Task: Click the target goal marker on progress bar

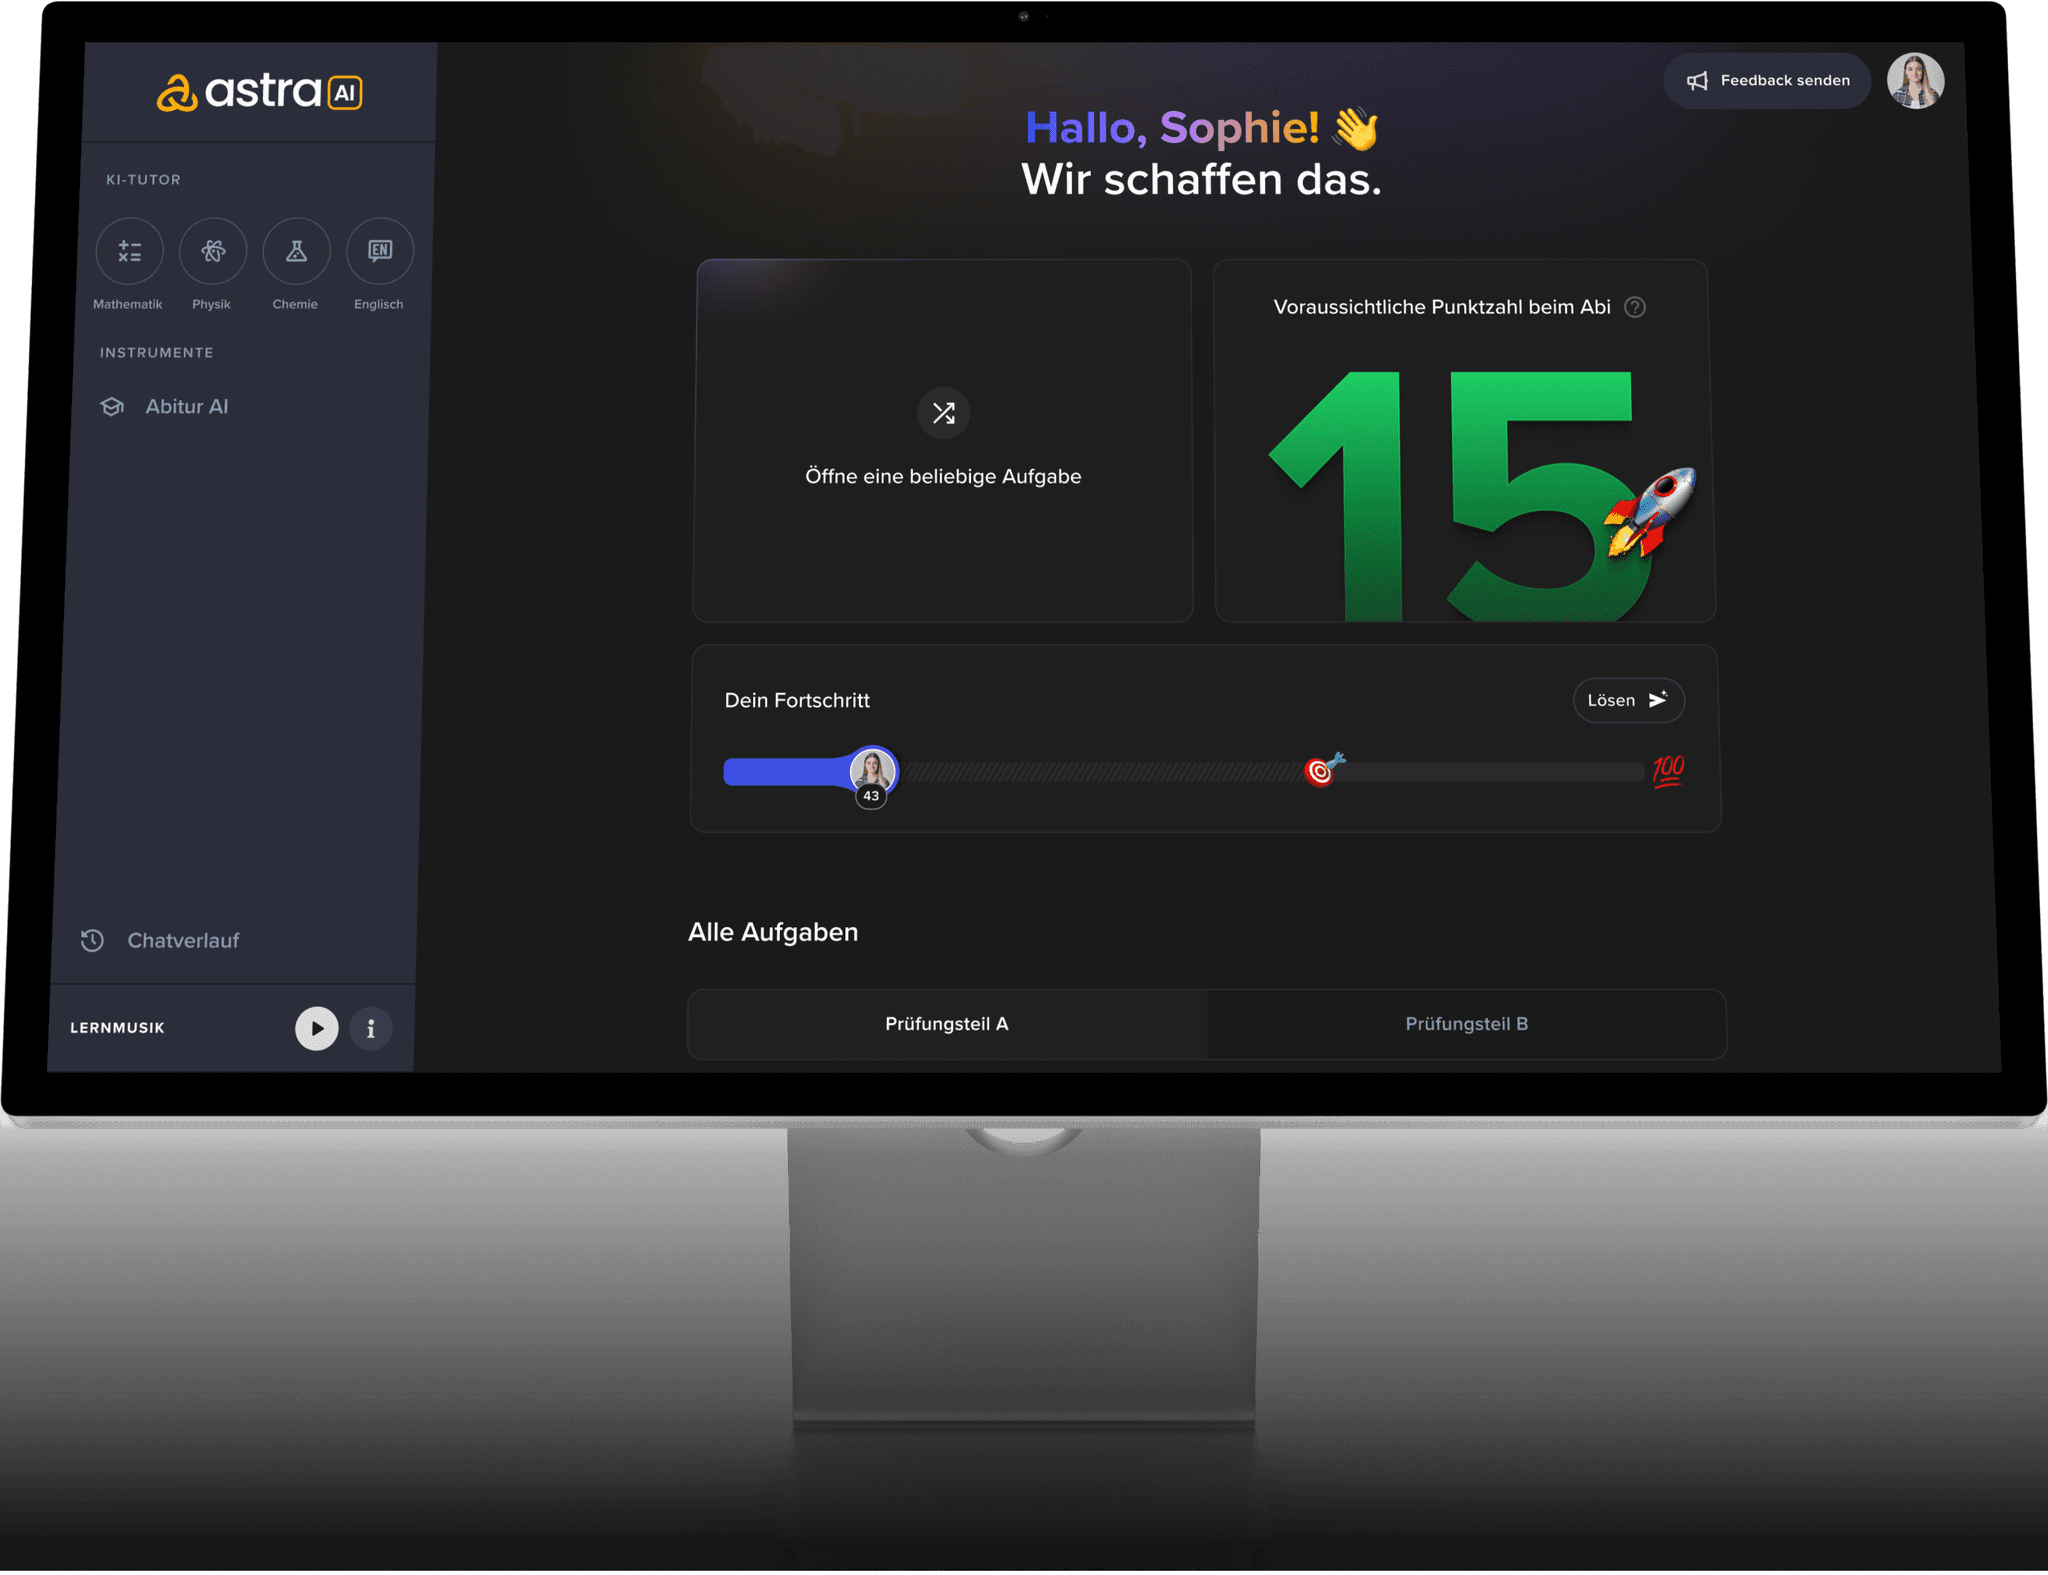Action: 1323,769
